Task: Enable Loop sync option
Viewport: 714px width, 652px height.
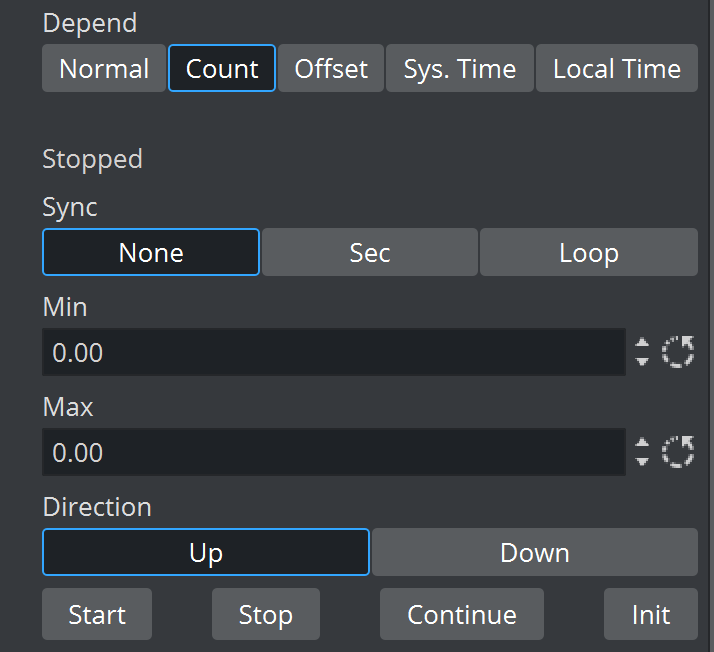Action: click(588, 253)
